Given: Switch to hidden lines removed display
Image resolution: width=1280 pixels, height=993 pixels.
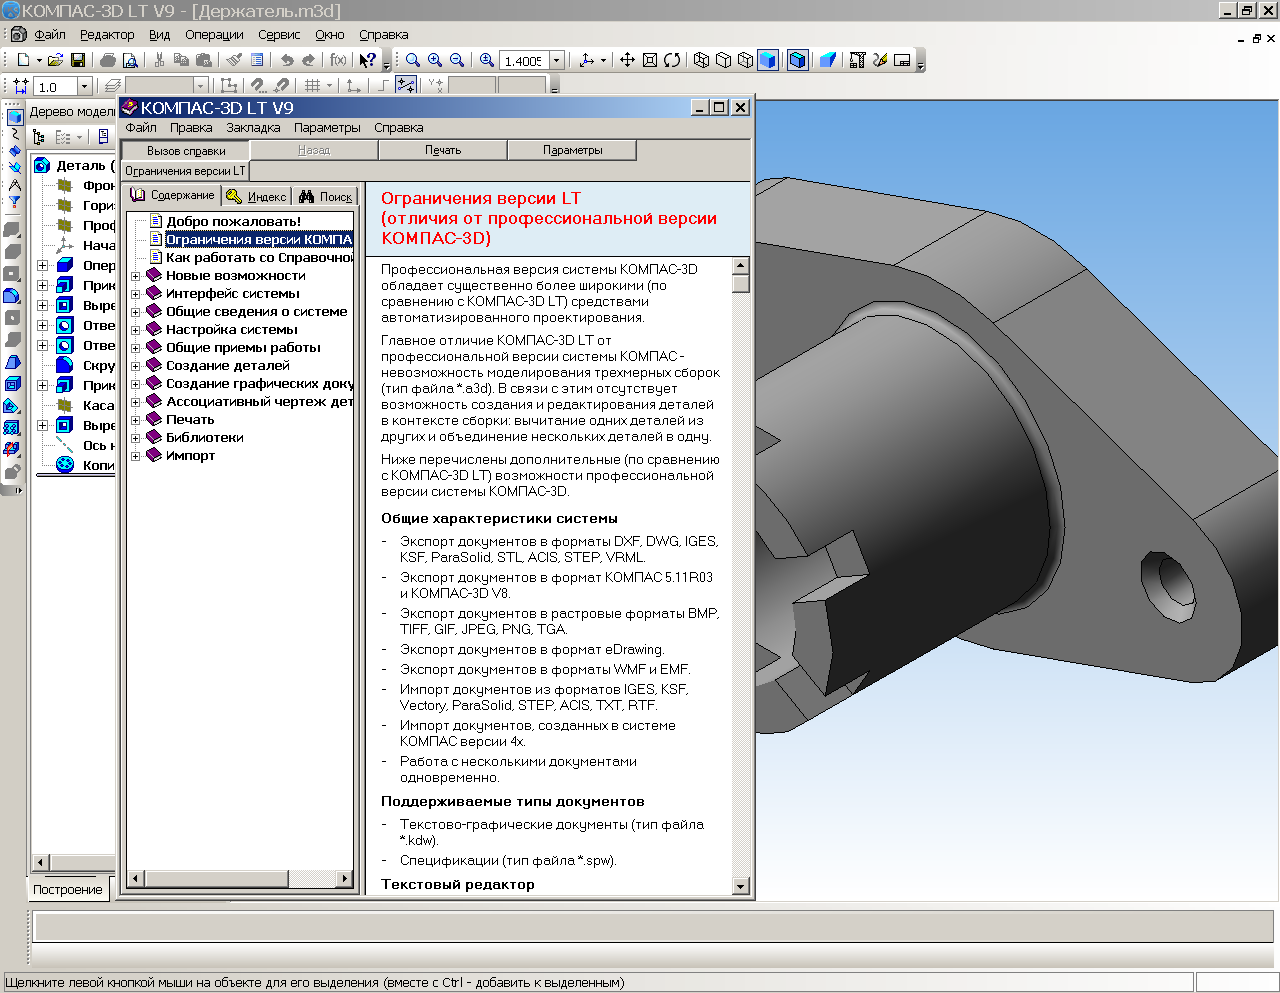Looking at the screenshot, I should [723, 60].
